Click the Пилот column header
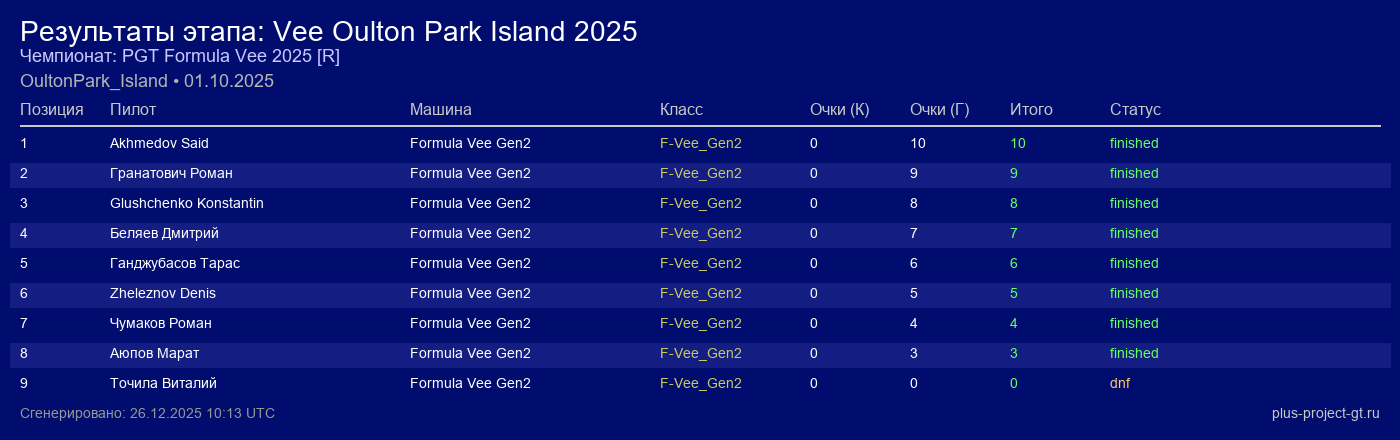The height and width of the screenshot is (440, 1400). pyautogui.click(x=133, y=109)
